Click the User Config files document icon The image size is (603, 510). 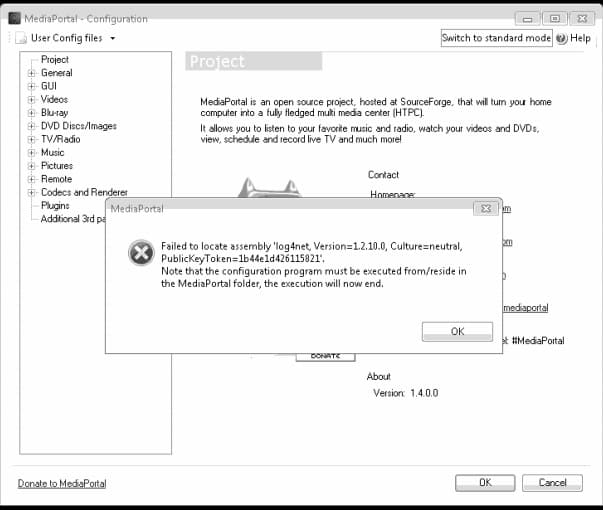point(21,38)
